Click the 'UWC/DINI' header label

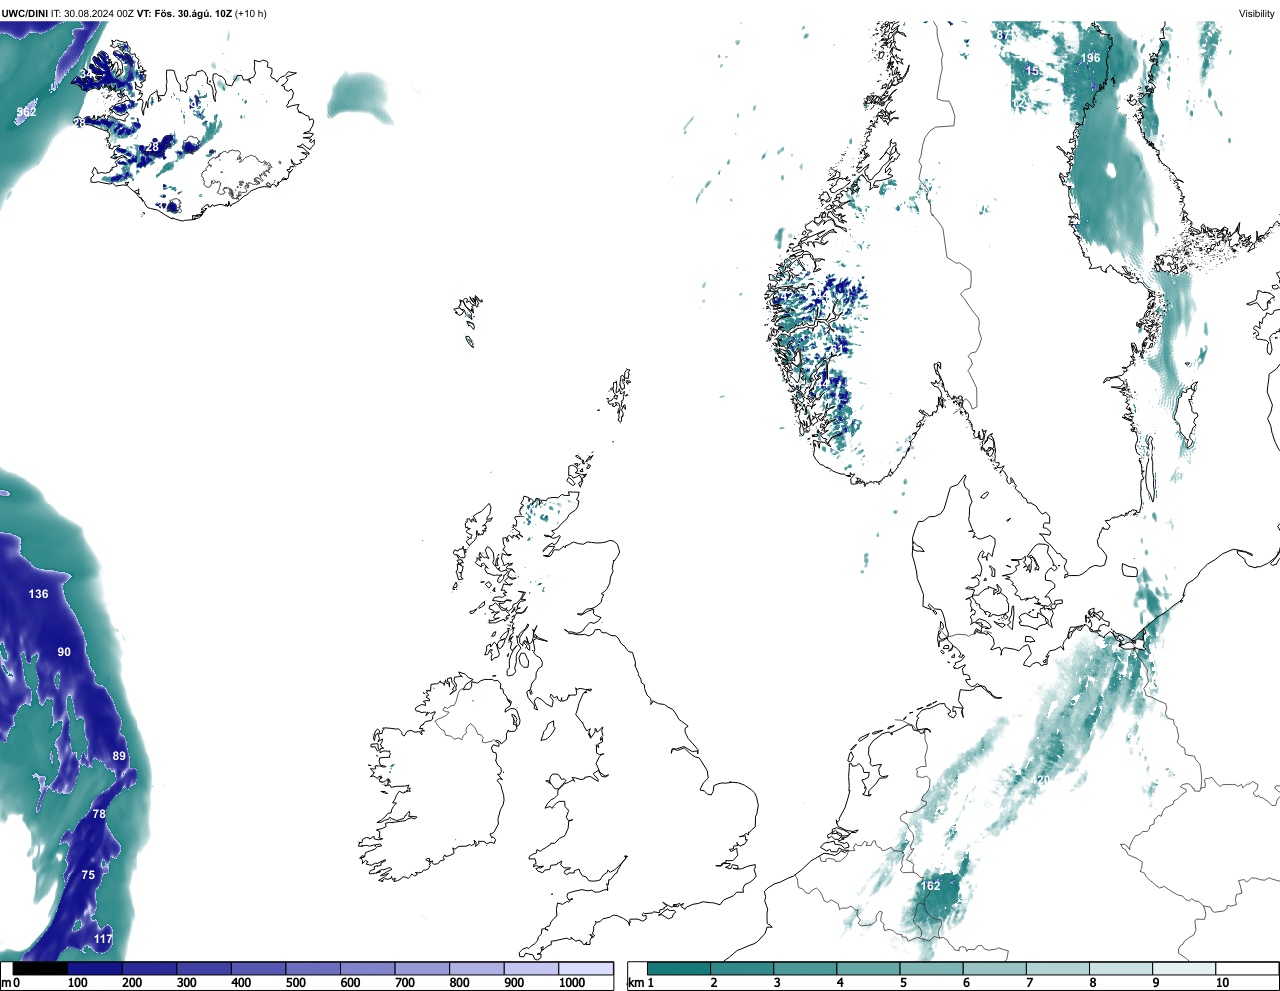point(25,14)
